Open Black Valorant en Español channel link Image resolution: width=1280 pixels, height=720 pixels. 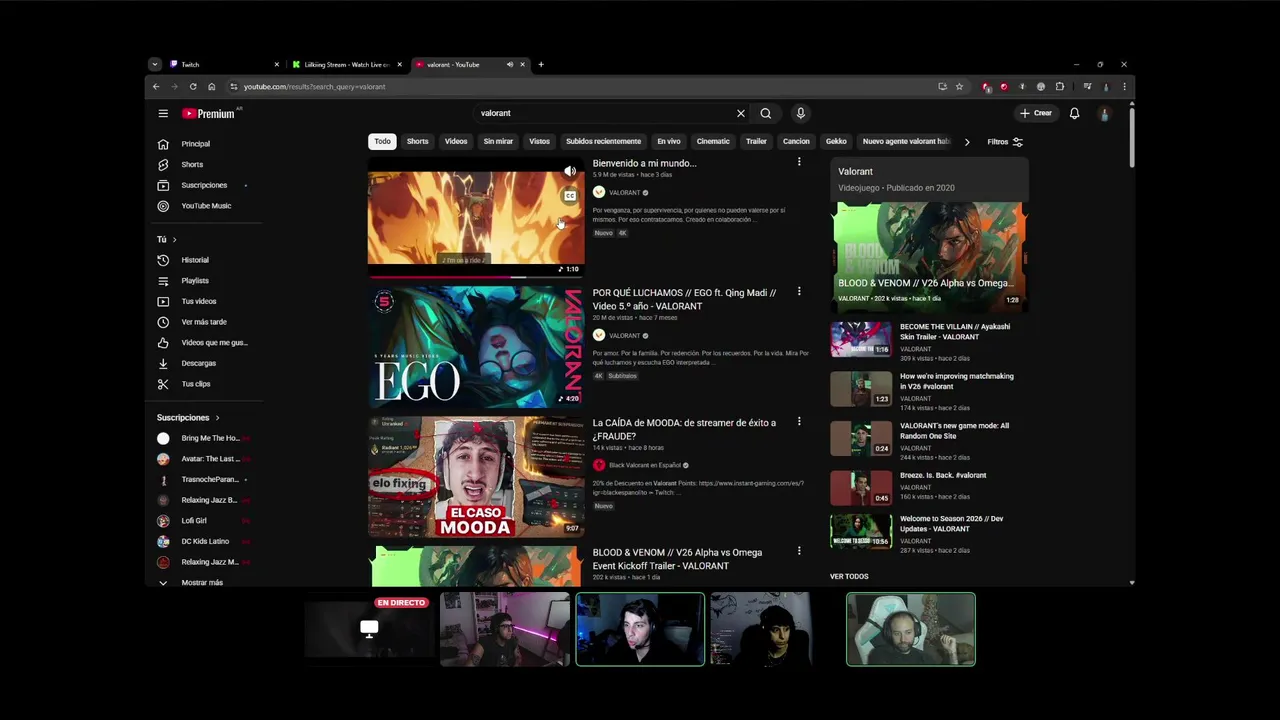pos(645,465)
